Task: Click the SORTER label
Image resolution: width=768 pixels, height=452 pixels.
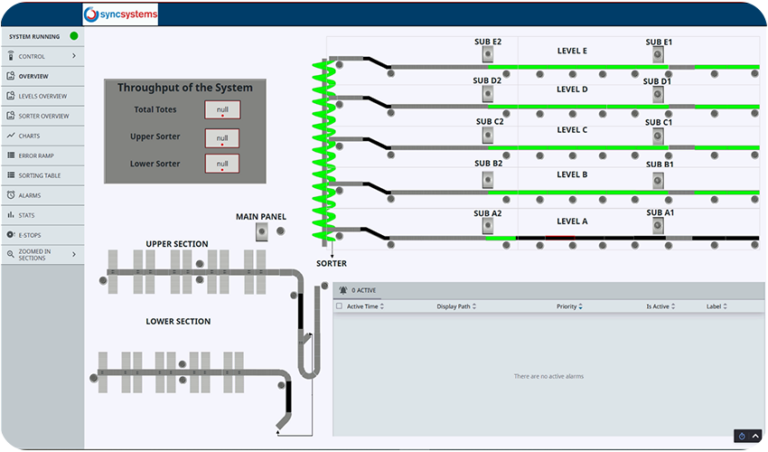Action: [331, 263]
